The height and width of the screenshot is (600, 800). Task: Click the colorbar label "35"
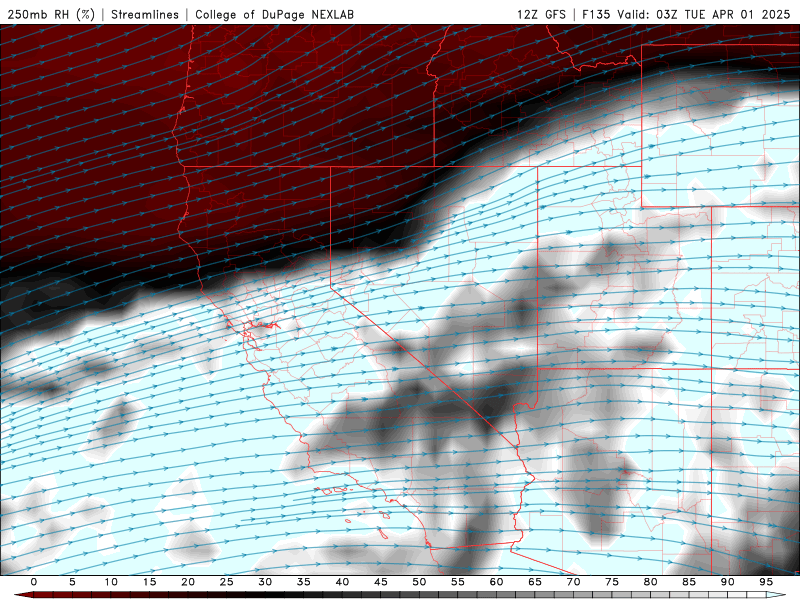(x=303, y=582)
